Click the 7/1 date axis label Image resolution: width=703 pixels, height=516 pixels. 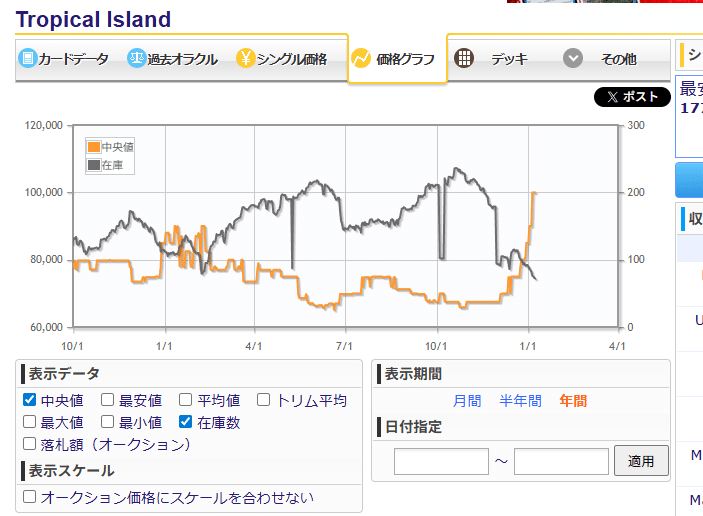click(x=344, y=346)
